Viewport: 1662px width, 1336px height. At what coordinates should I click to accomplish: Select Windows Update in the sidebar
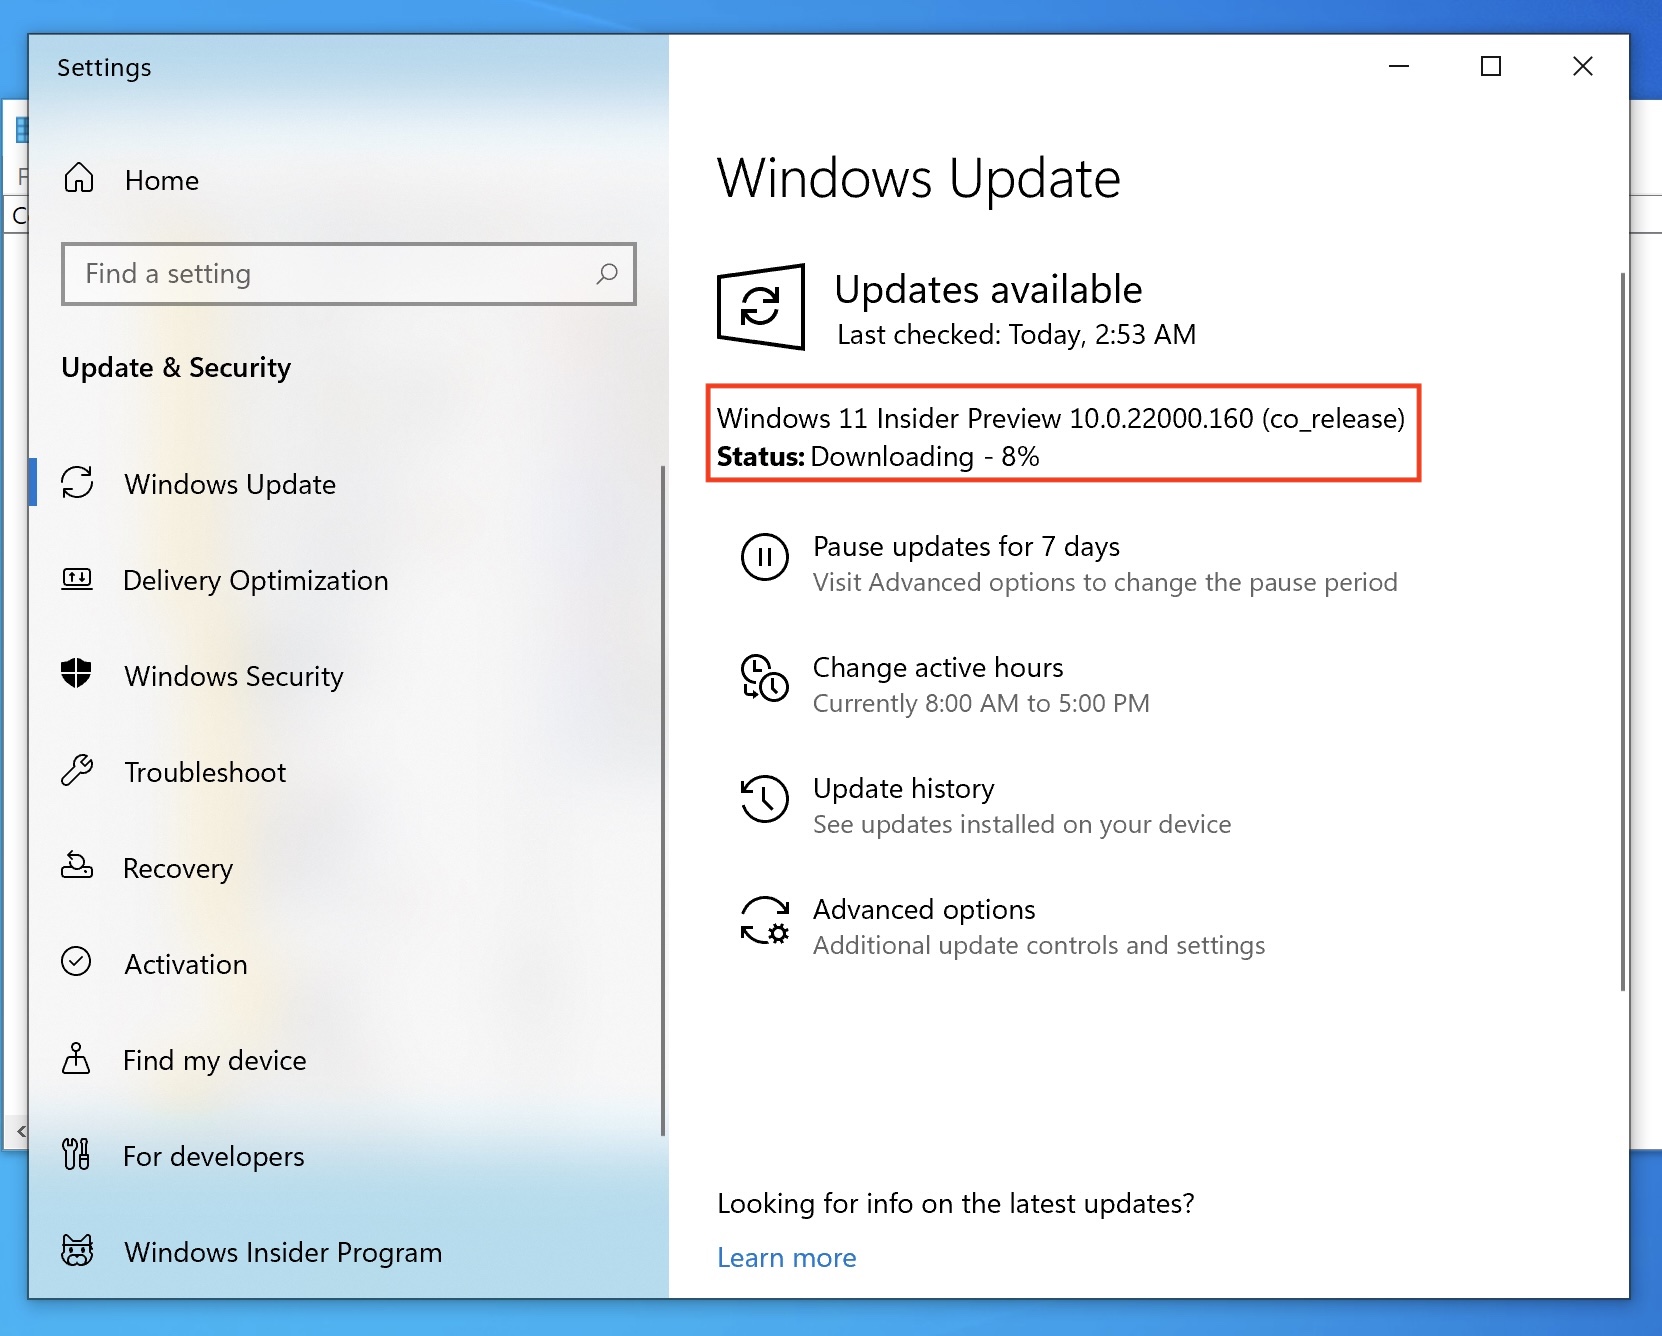[230, 484]
